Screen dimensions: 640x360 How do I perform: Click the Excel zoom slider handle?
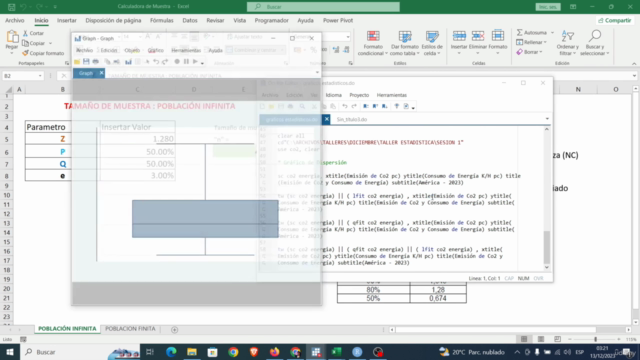(x=596, y=339)
